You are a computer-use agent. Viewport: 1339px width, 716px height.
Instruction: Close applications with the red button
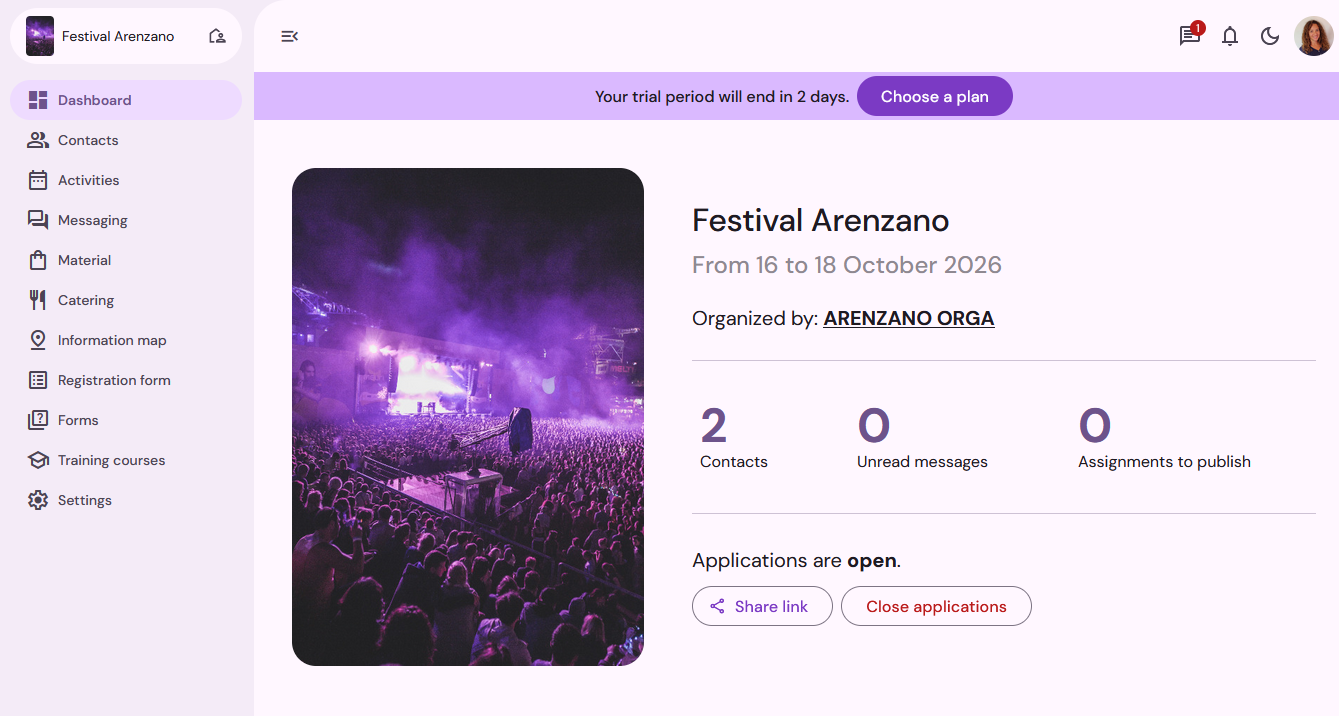936,606
